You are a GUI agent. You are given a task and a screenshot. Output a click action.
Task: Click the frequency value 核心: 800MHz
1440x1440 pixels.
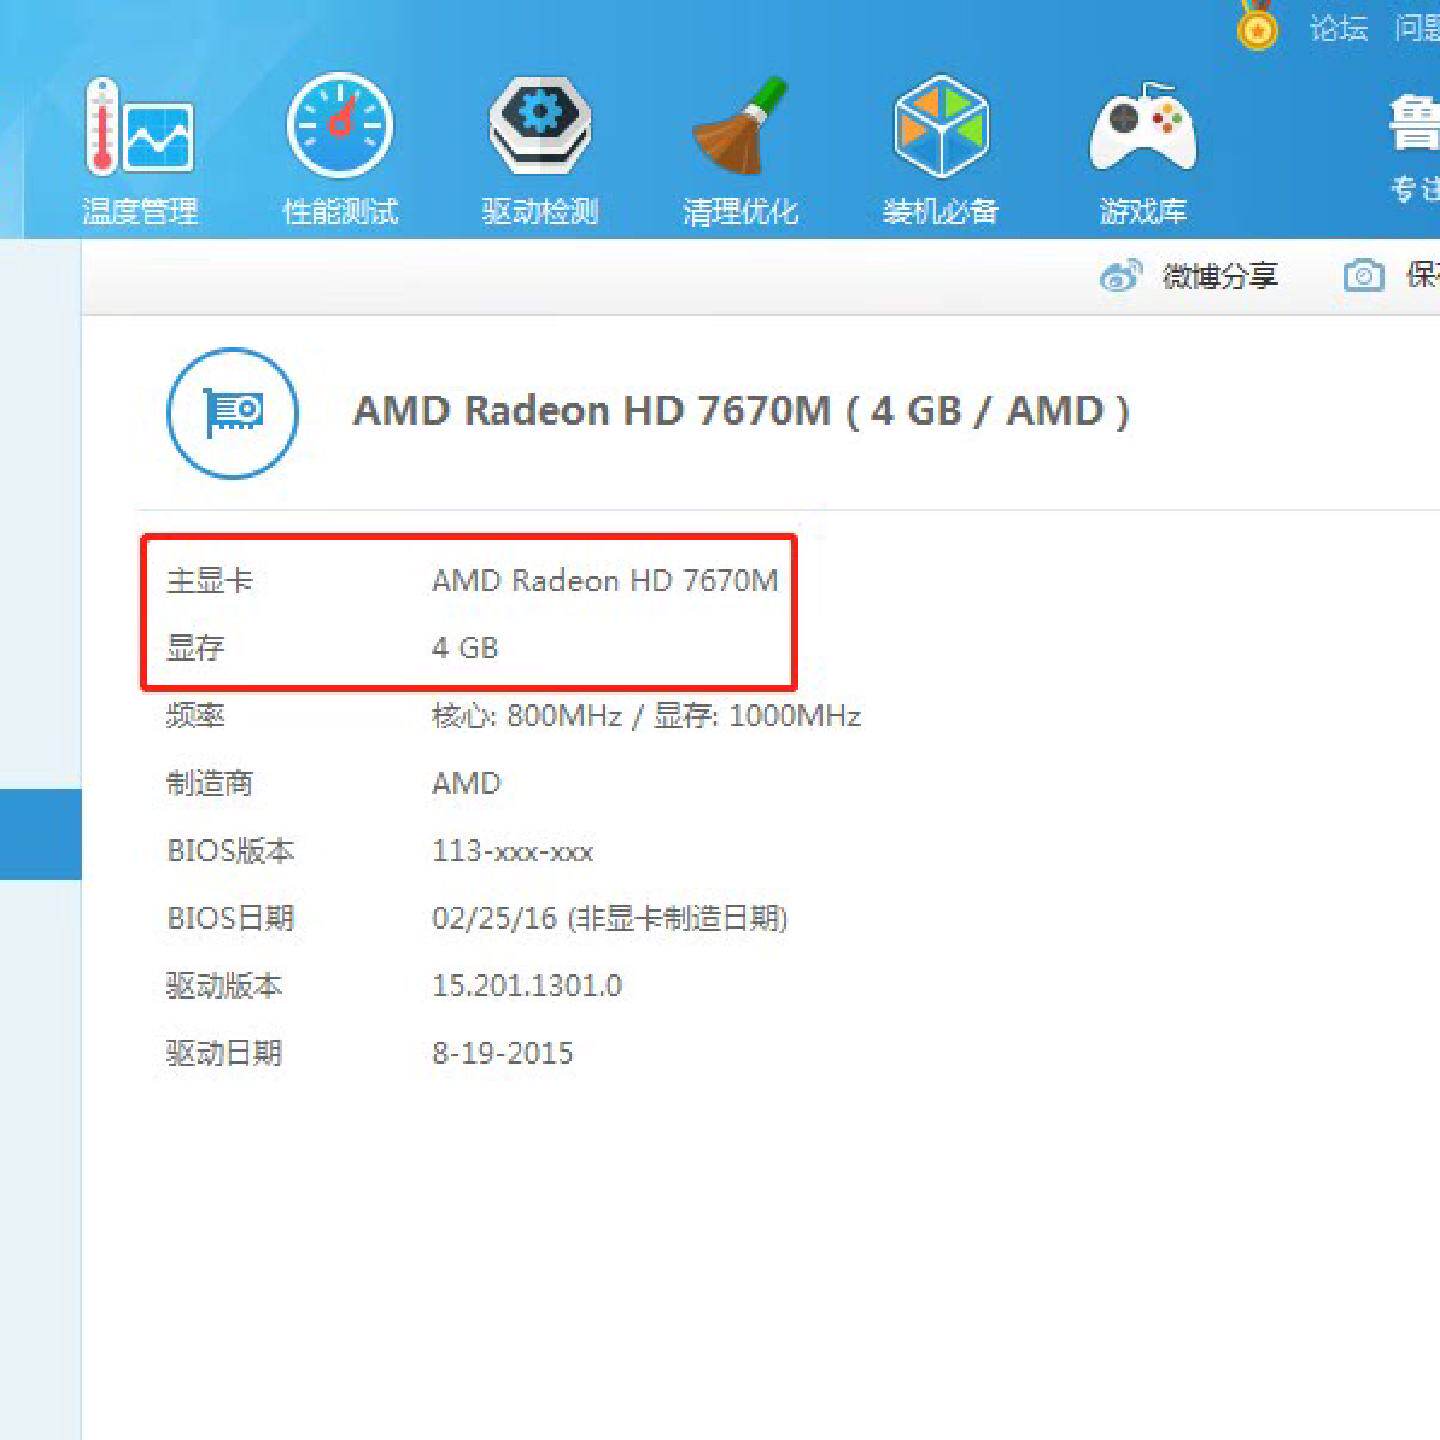click(527, 716)
